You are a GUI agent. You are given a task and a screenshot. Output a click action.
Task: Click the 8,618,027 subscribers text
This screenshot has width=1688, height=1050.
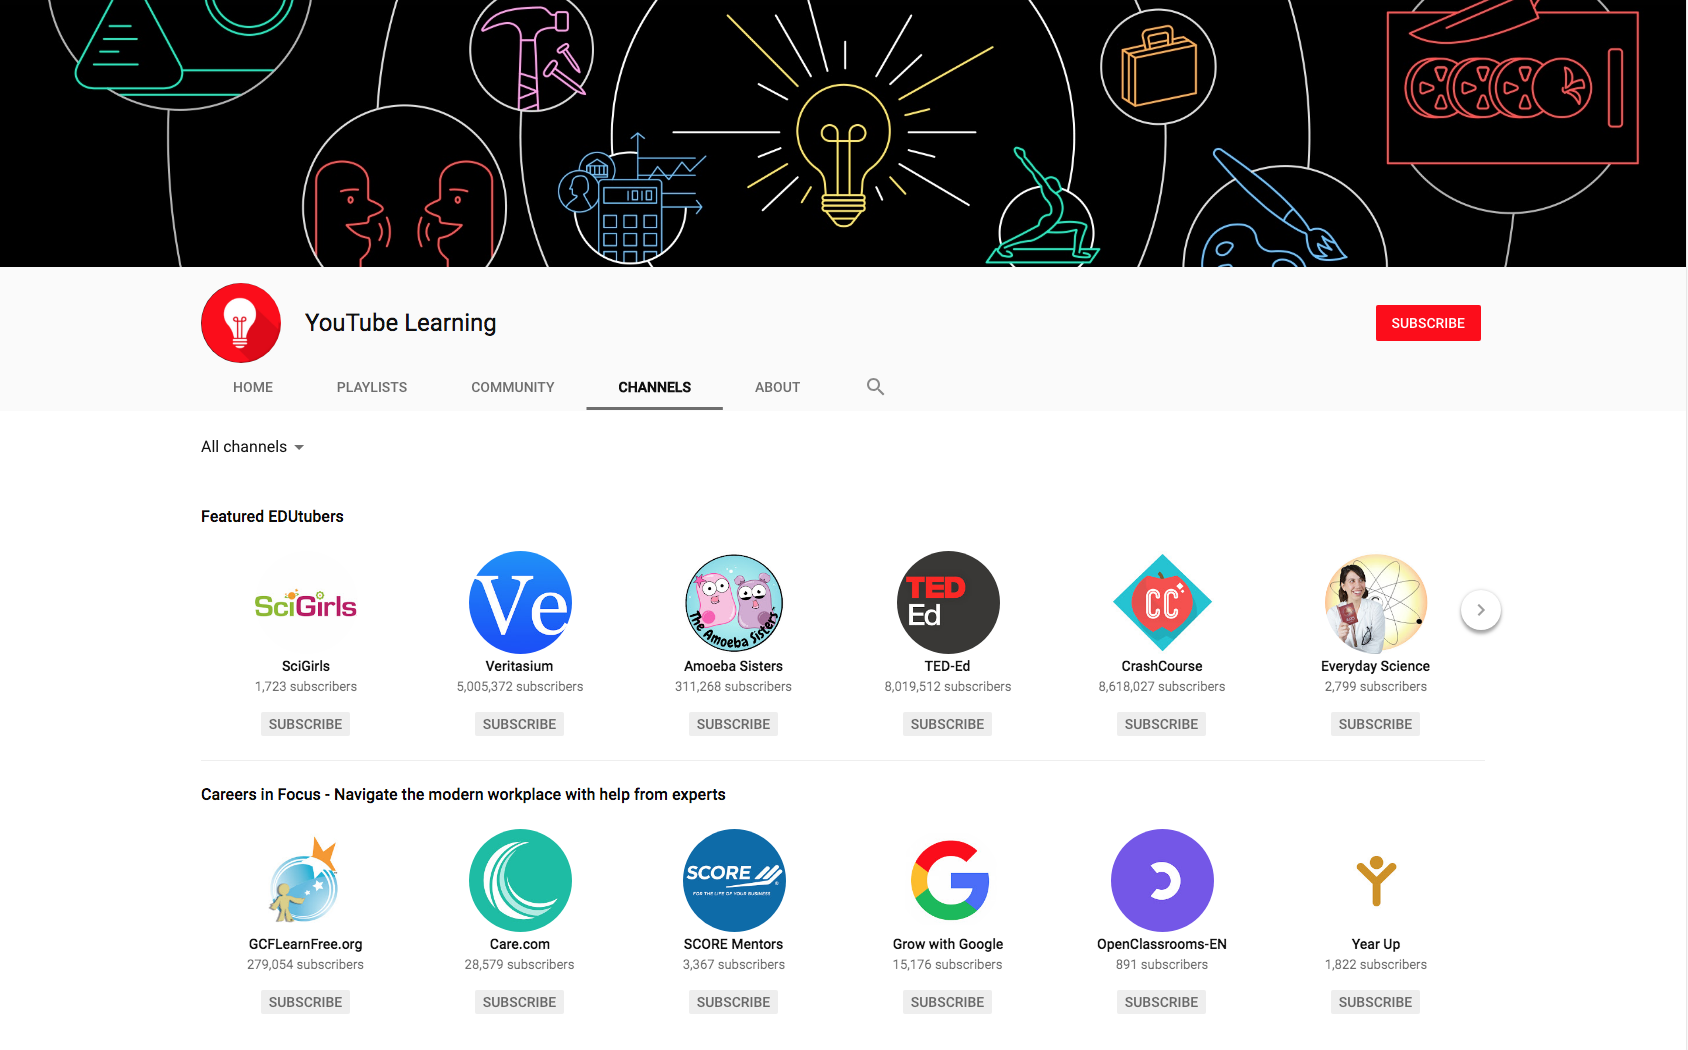pos(1162,687)
